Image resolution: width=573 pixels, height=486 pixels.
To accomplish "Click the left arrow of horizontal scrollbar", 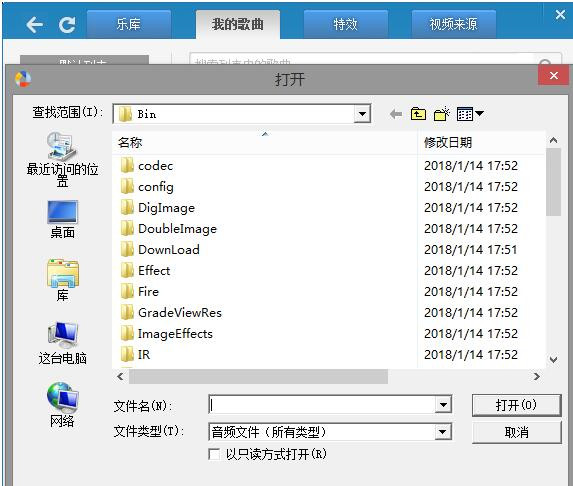I will pyautogui.click(x=120, y=376).
